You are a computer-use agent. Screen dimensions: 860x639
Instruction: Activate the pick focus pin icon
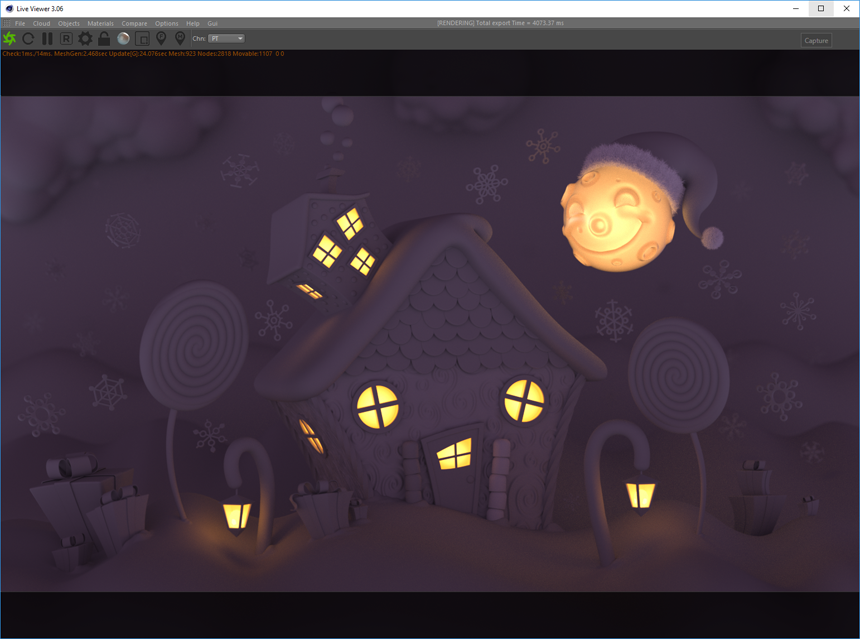(x=161, y=38)
